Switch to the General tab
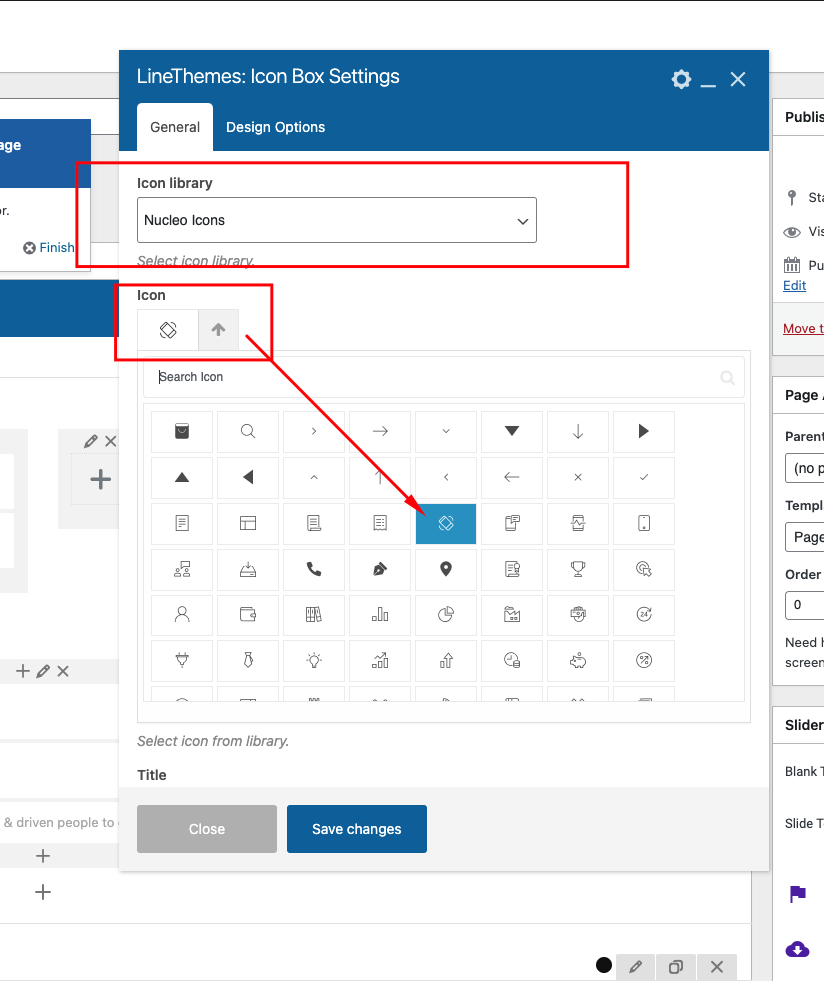The width and height of the screenshot is (824, 981). (175, 127)
